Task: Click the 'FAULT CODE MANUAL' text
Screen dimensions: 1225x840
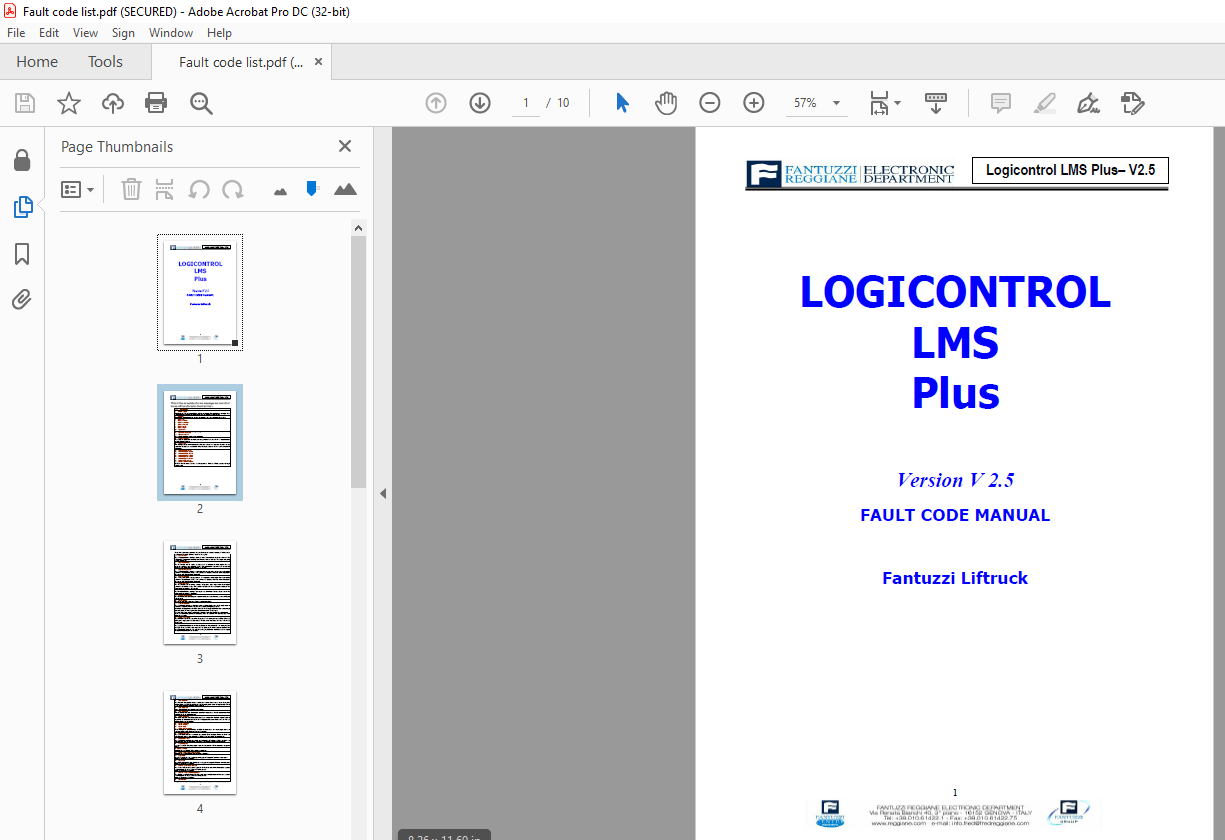Action: click(955, 516)
